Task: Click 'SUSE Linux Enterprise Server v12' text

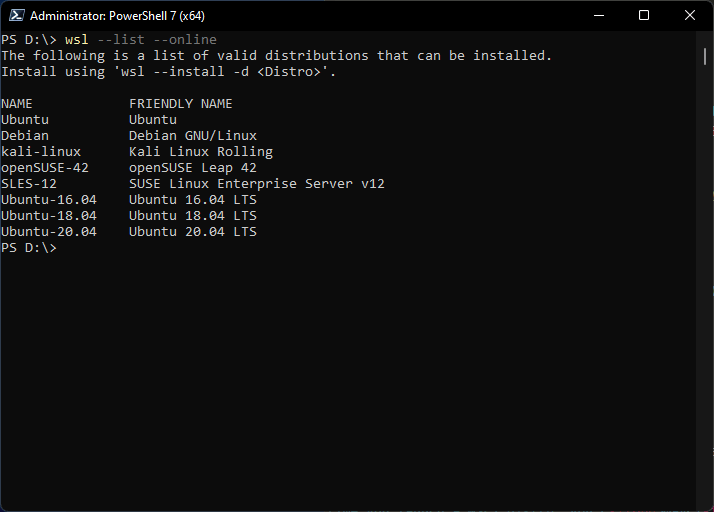Action: (257, 184)
